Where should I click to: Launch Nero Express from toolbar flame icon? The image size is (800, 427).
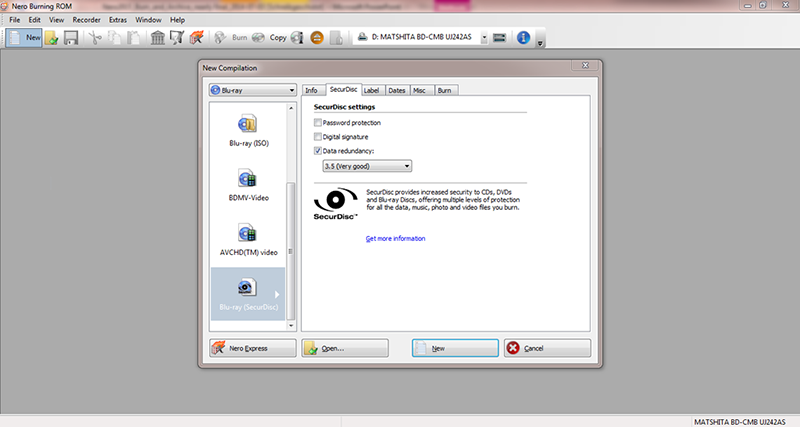[x=196, y=38]
